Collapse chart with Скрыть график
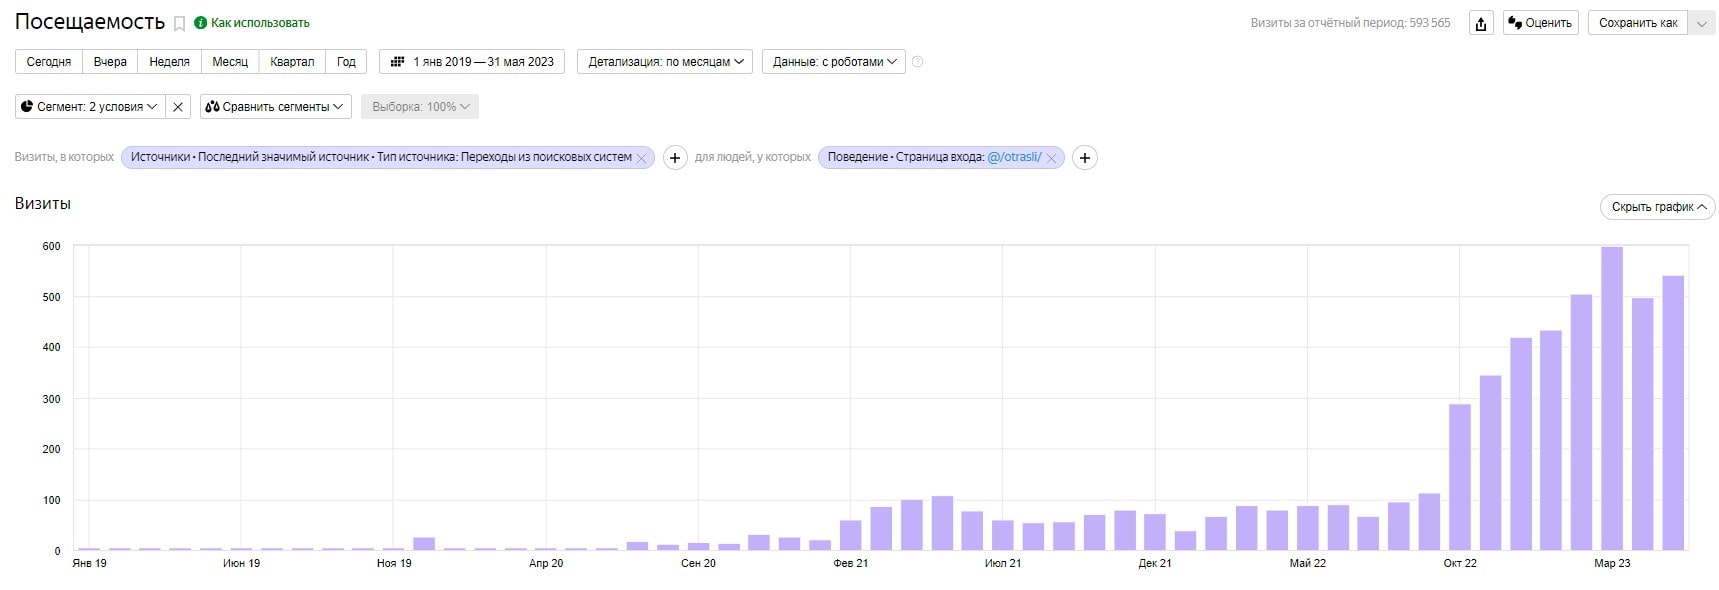Screen dimensions: 1719x590 [x=1657, y=207]
